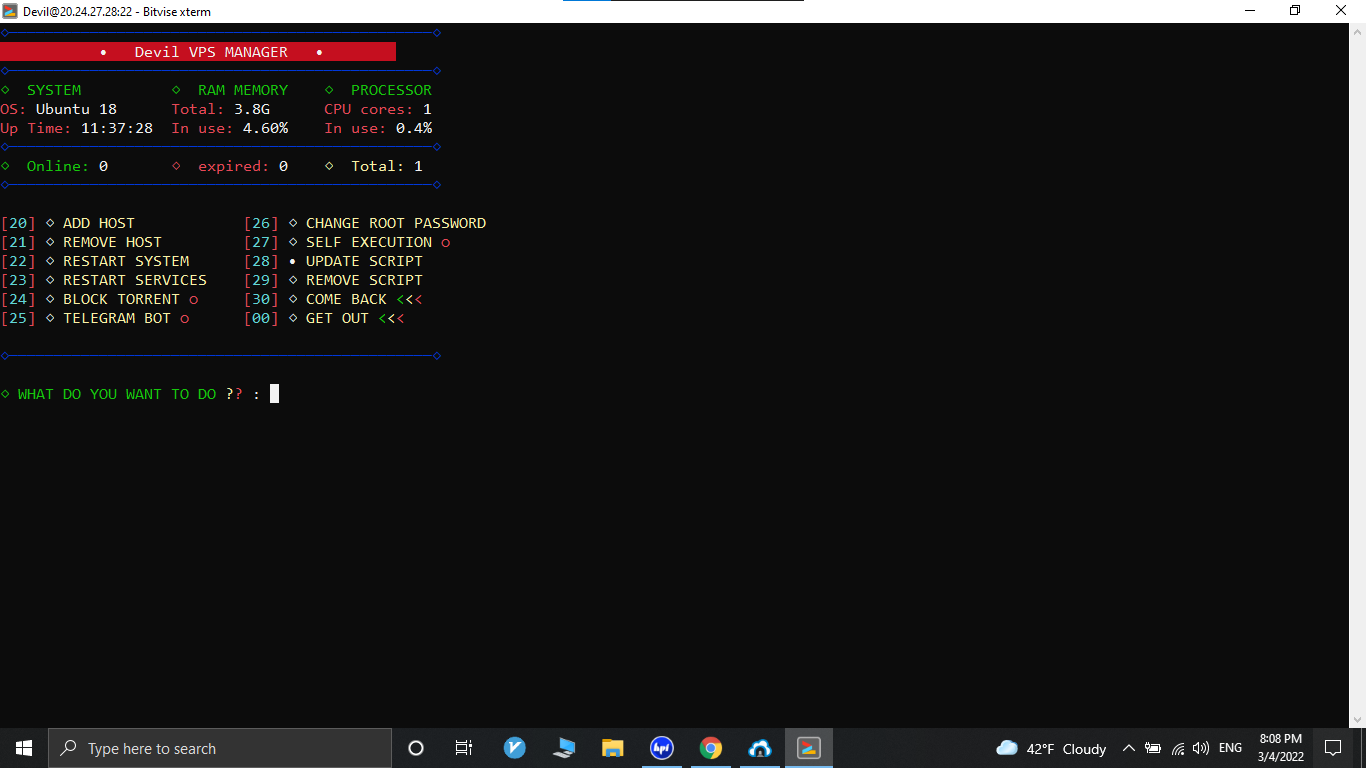This screenshot has width=1366, height=768.
Task: Open the HPI app from the taskbar
Action: tap(661, 748)
